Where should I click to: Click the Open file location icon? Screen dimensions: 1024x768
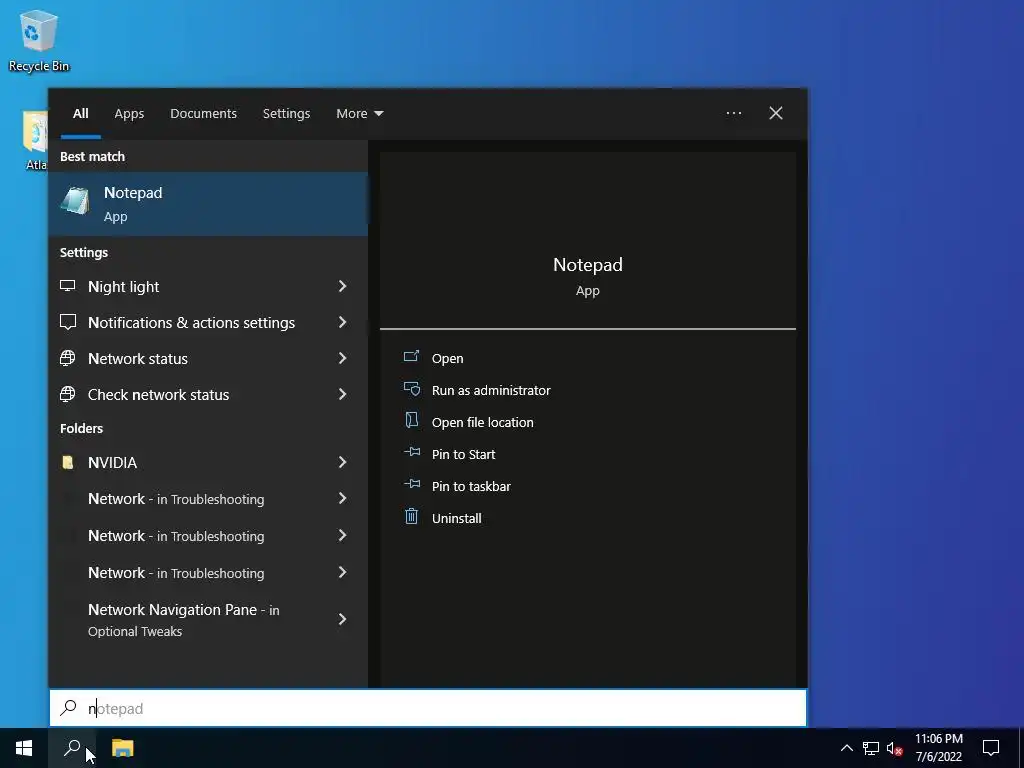pyautogui.click(x=411, y=420)
